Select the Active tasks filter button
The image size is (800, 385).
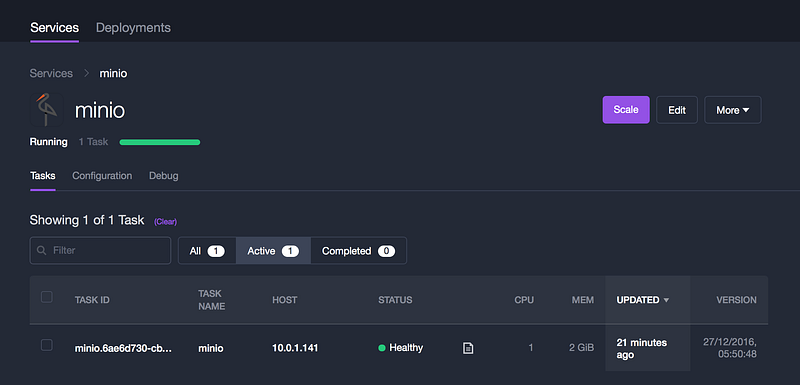(273, 250)
